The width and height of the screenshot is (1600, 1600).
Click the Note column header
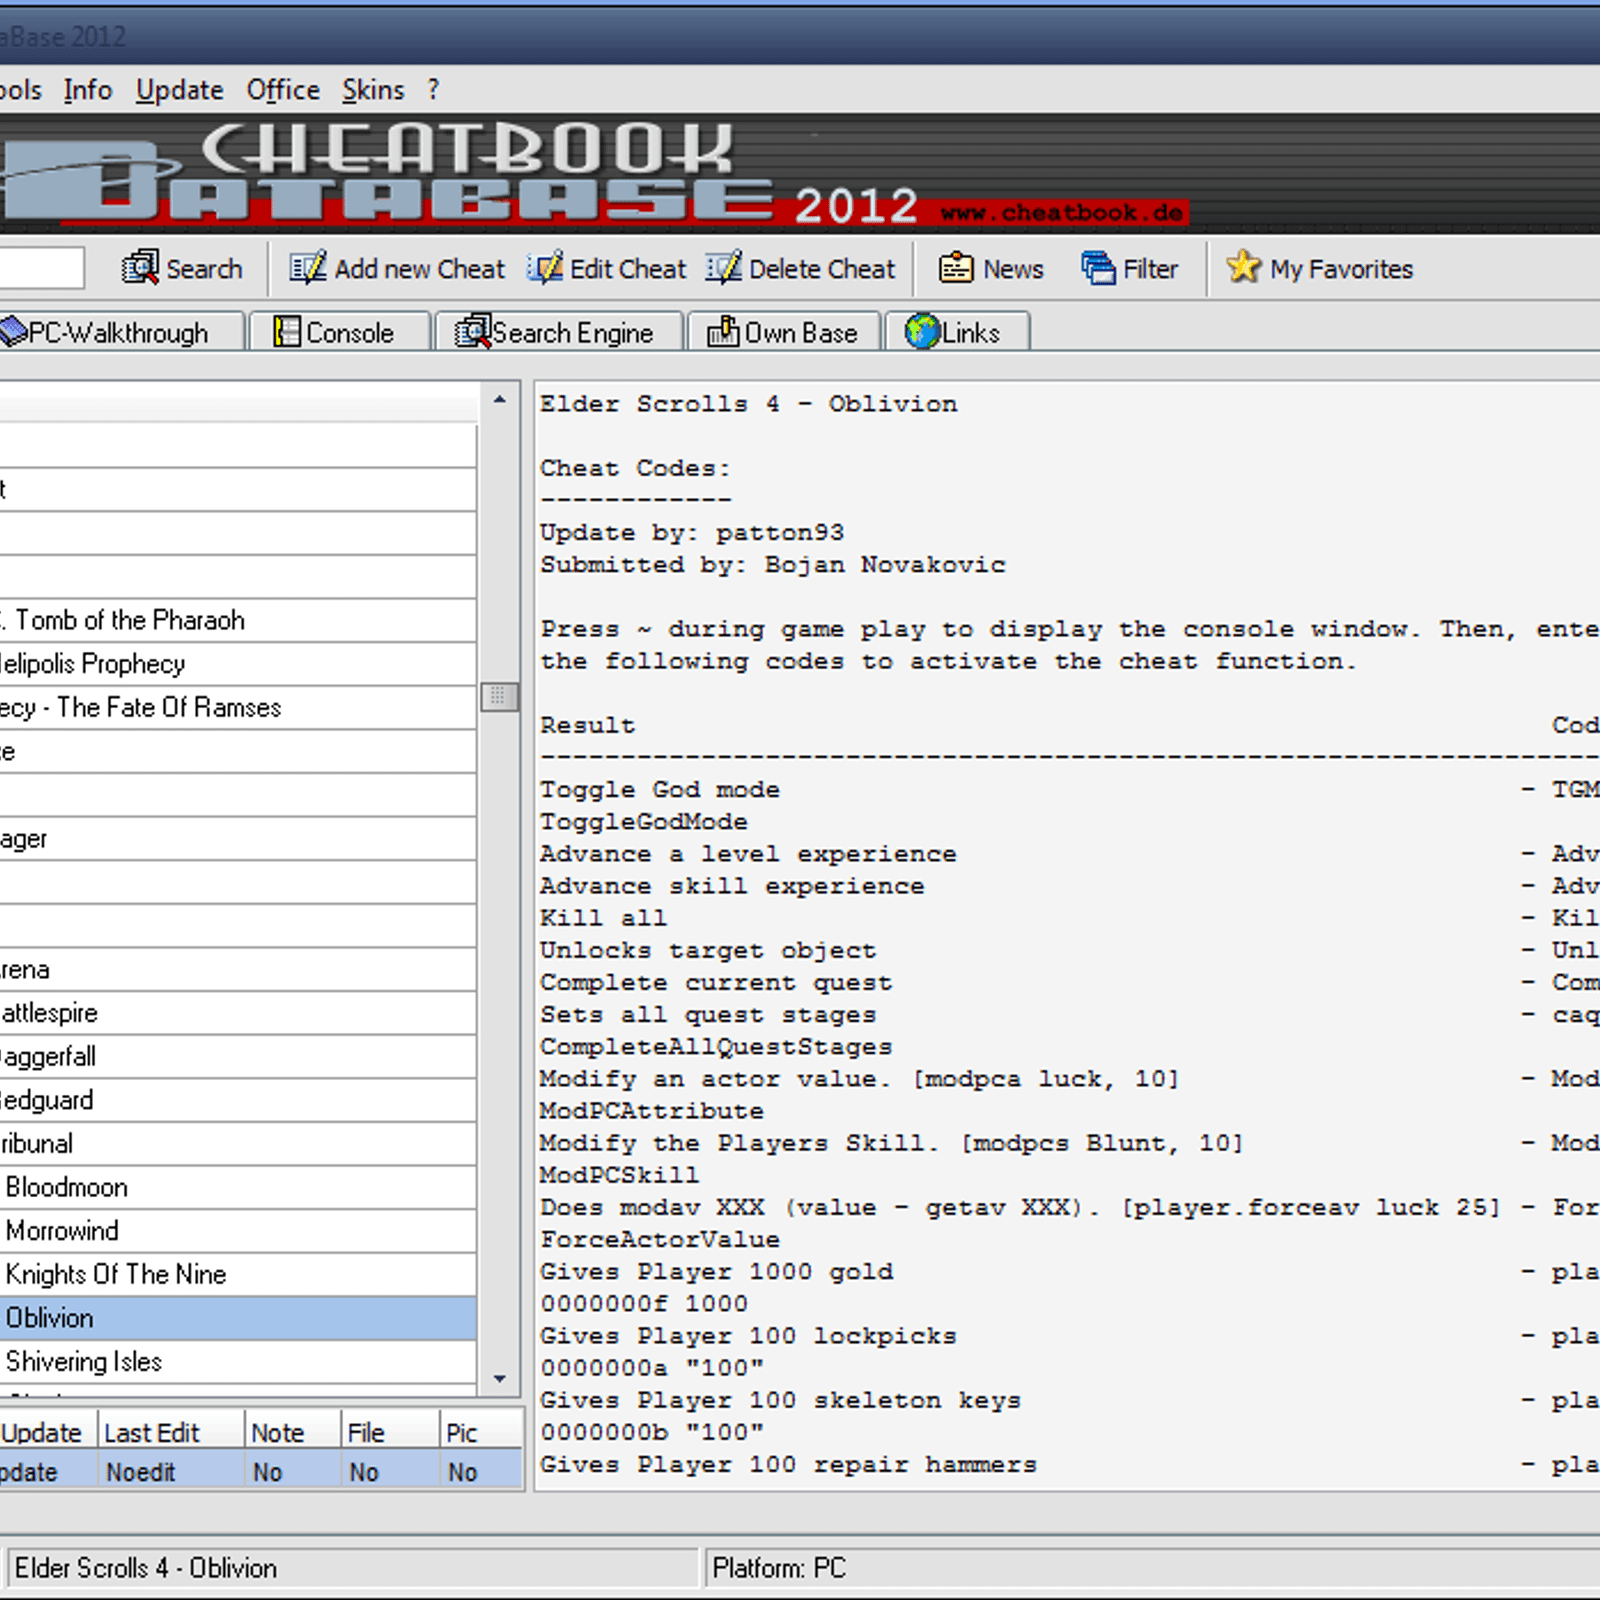(x=293, y=1432)
